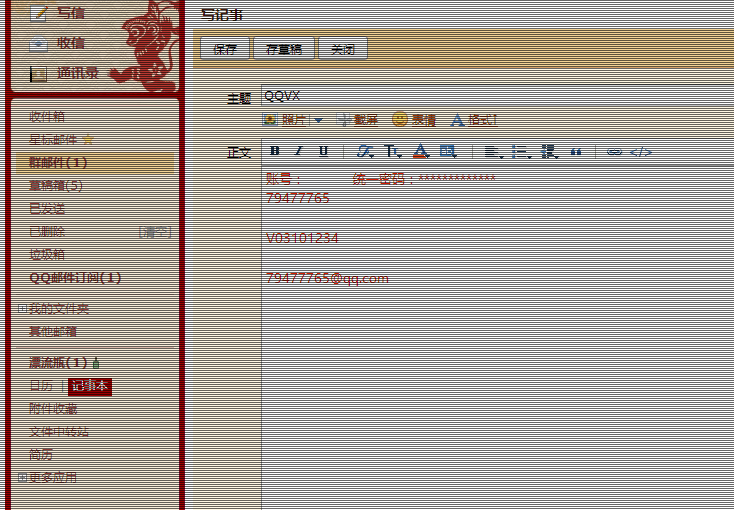Click the 截屏 scissors screenshot icon
Viewport: 734px width, 510px height.
[x=344, y=120]
